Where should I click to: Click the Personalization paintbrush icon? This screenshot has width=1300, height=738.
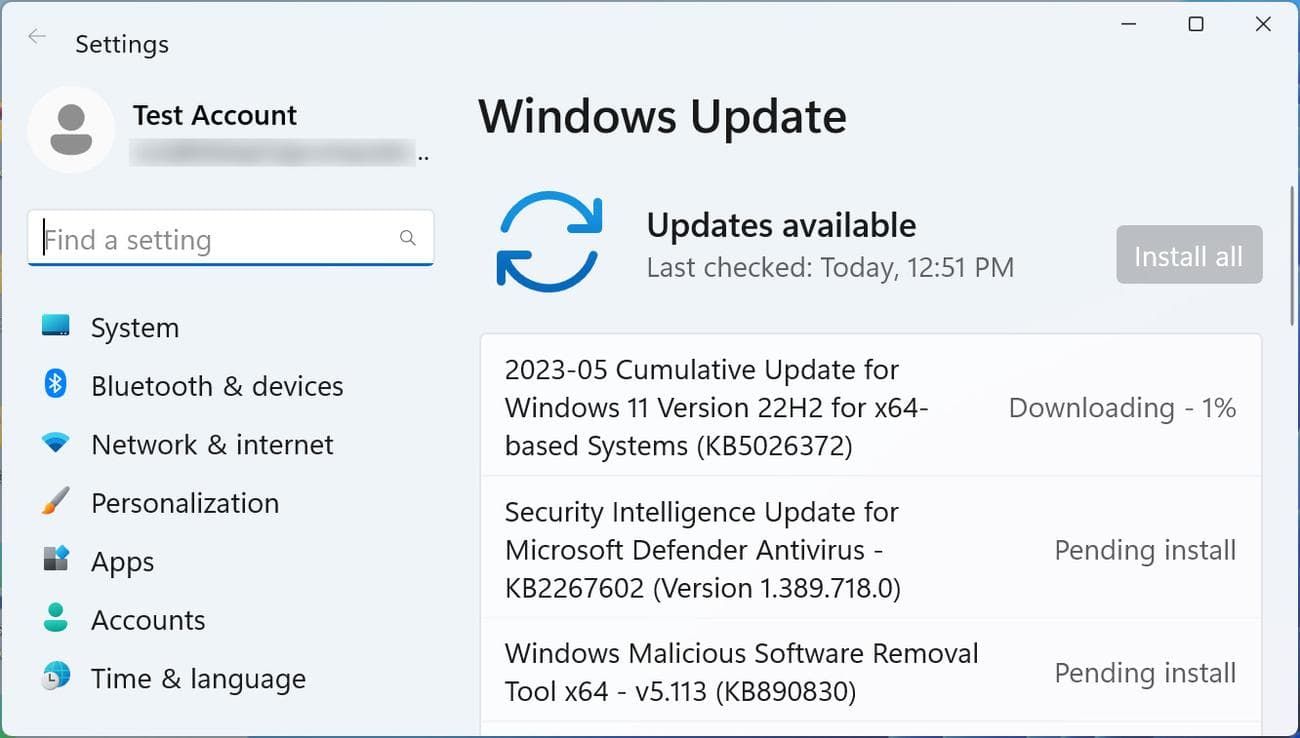57,503
